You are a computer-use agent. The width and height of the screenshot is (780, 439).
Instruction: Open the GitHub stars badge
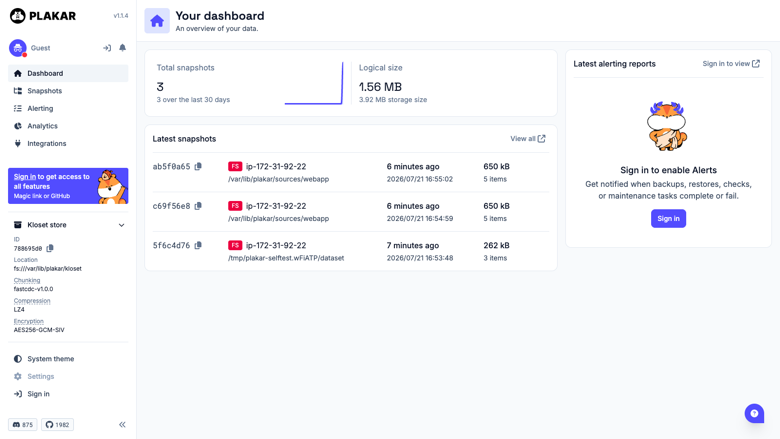click(57, 425)
